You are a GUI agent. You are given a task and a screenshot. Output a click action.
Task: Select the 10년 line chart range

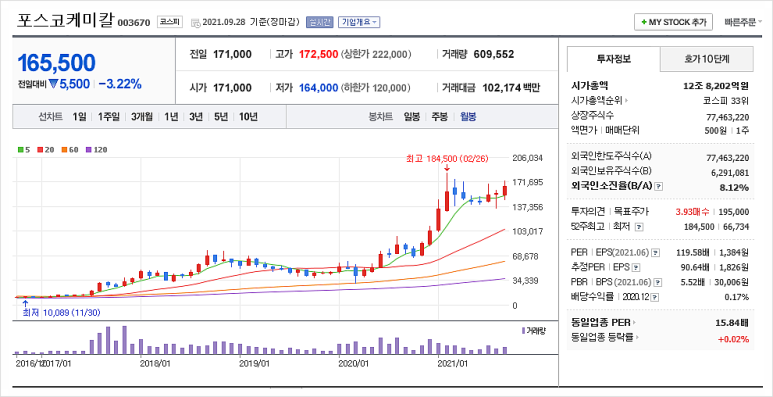(x=248, y=117)
